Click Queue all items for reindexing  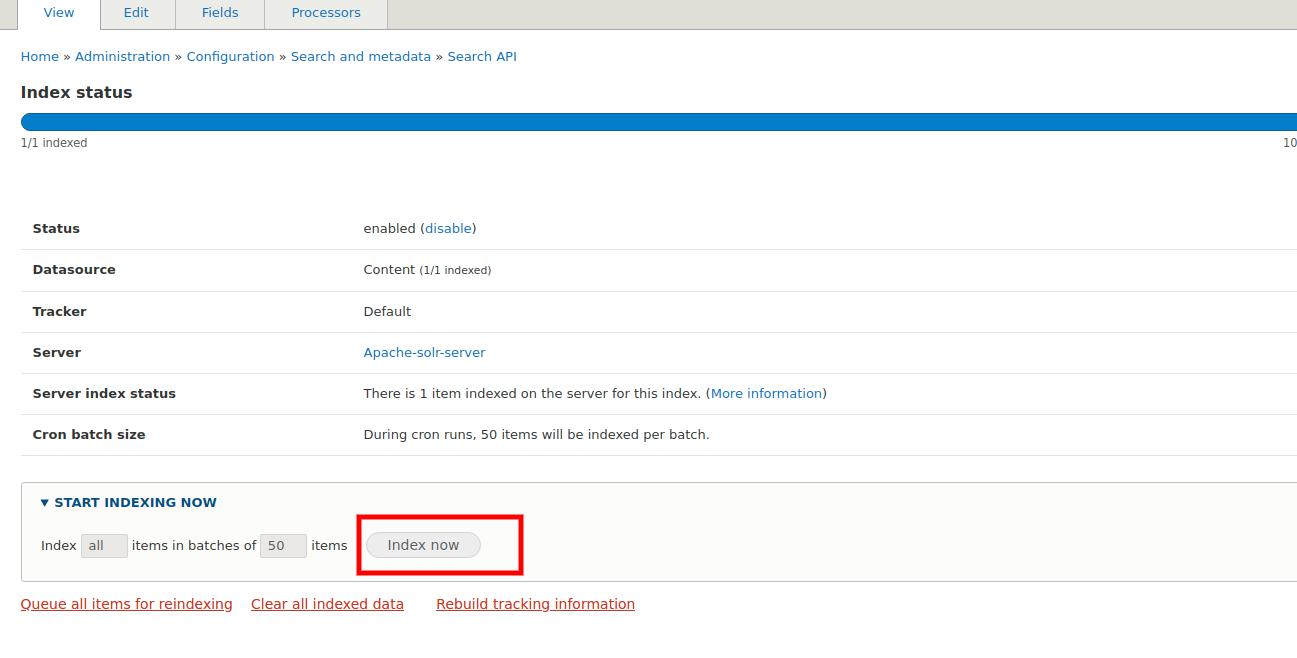pyautogui.click(x=126, y=603)
